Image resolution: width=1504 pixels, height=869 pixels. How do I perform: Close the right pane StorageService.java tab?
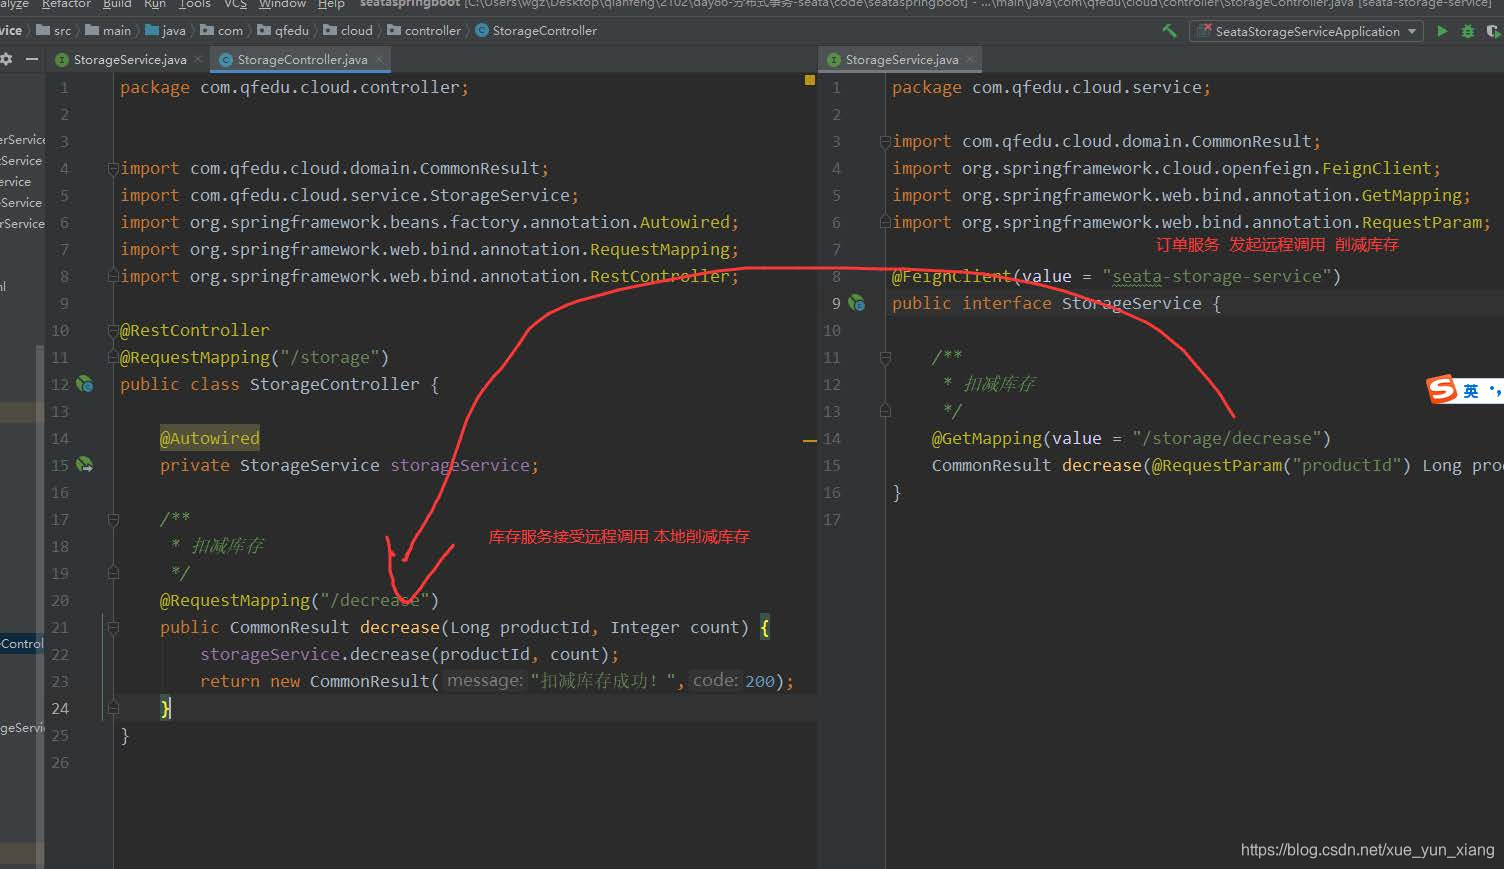pos(969,60)
